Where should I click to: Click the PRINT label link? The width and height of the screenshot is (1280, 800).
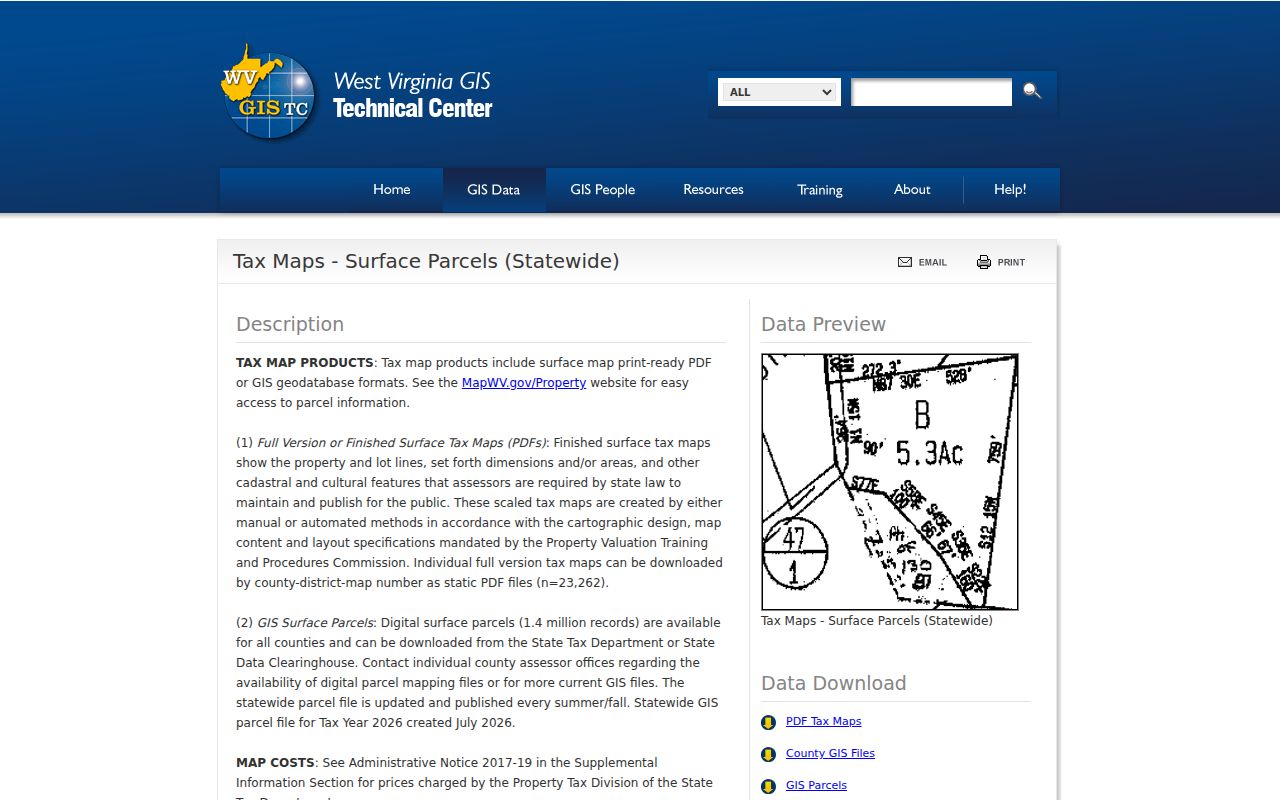click(1011, 262)
